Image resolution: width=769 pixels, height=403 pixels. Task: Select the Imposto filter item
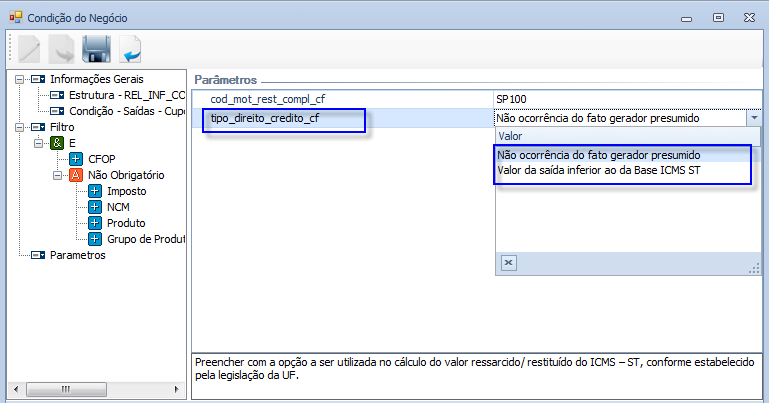click(x=127, y=191)
